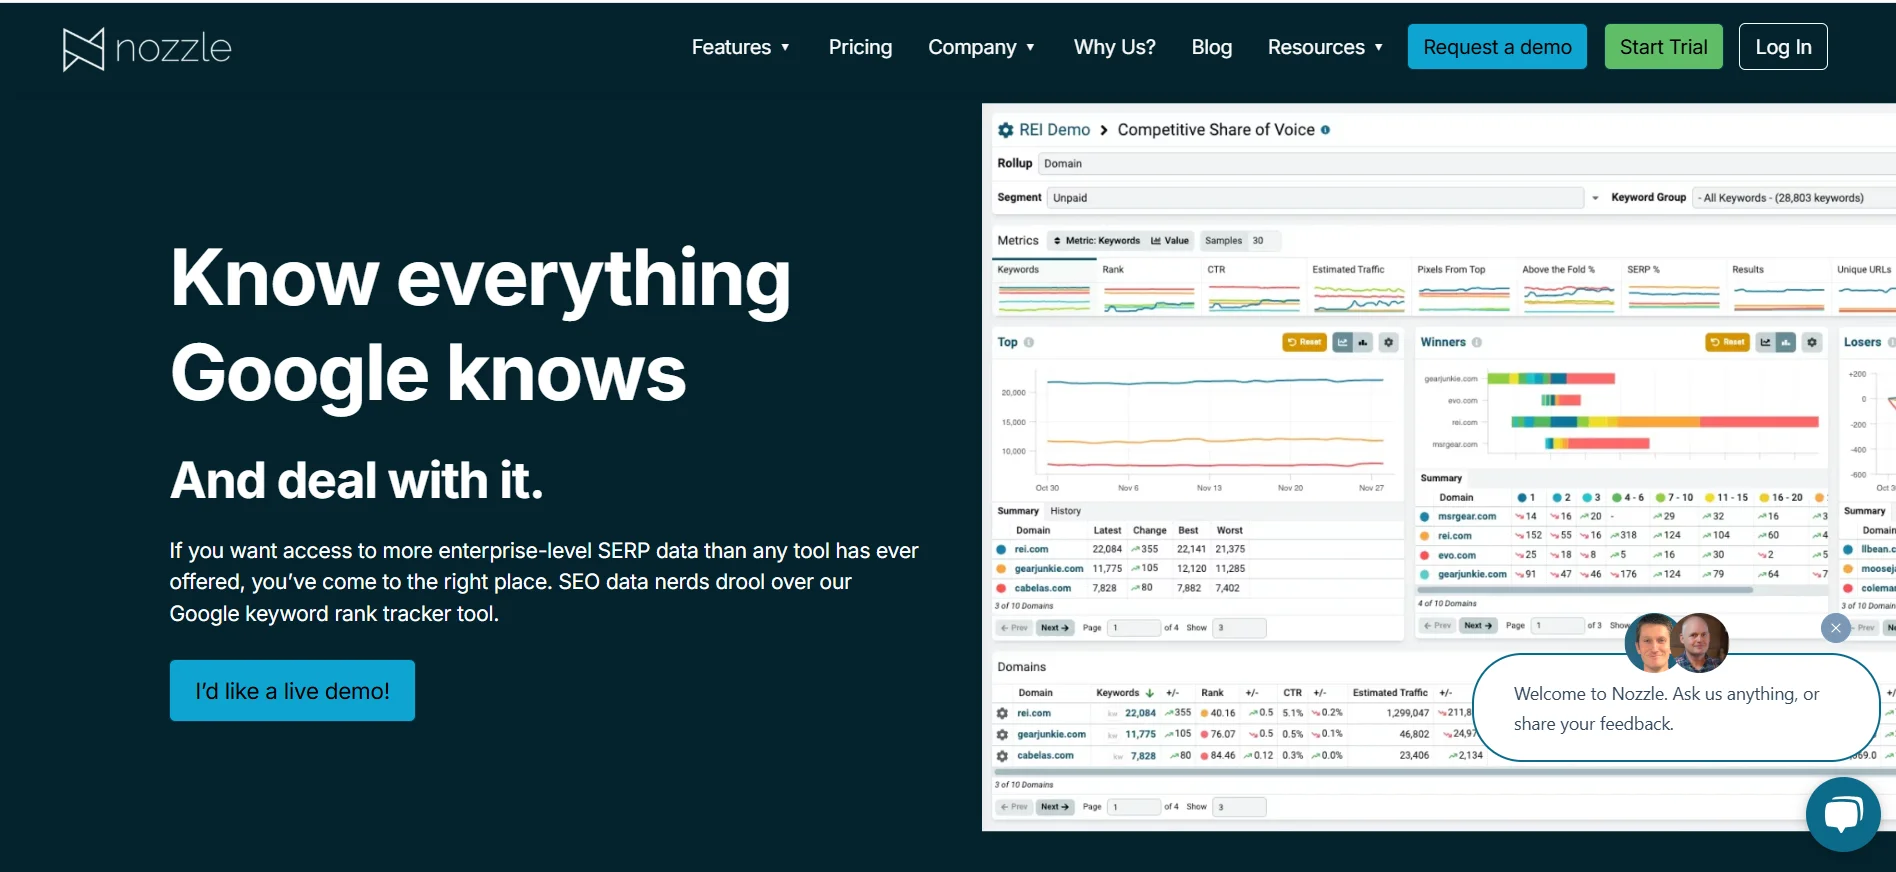This screenshot has height=872, width=1896.
Task: Open the Rollup Domain selector
Action: [x=1466, y=163]
